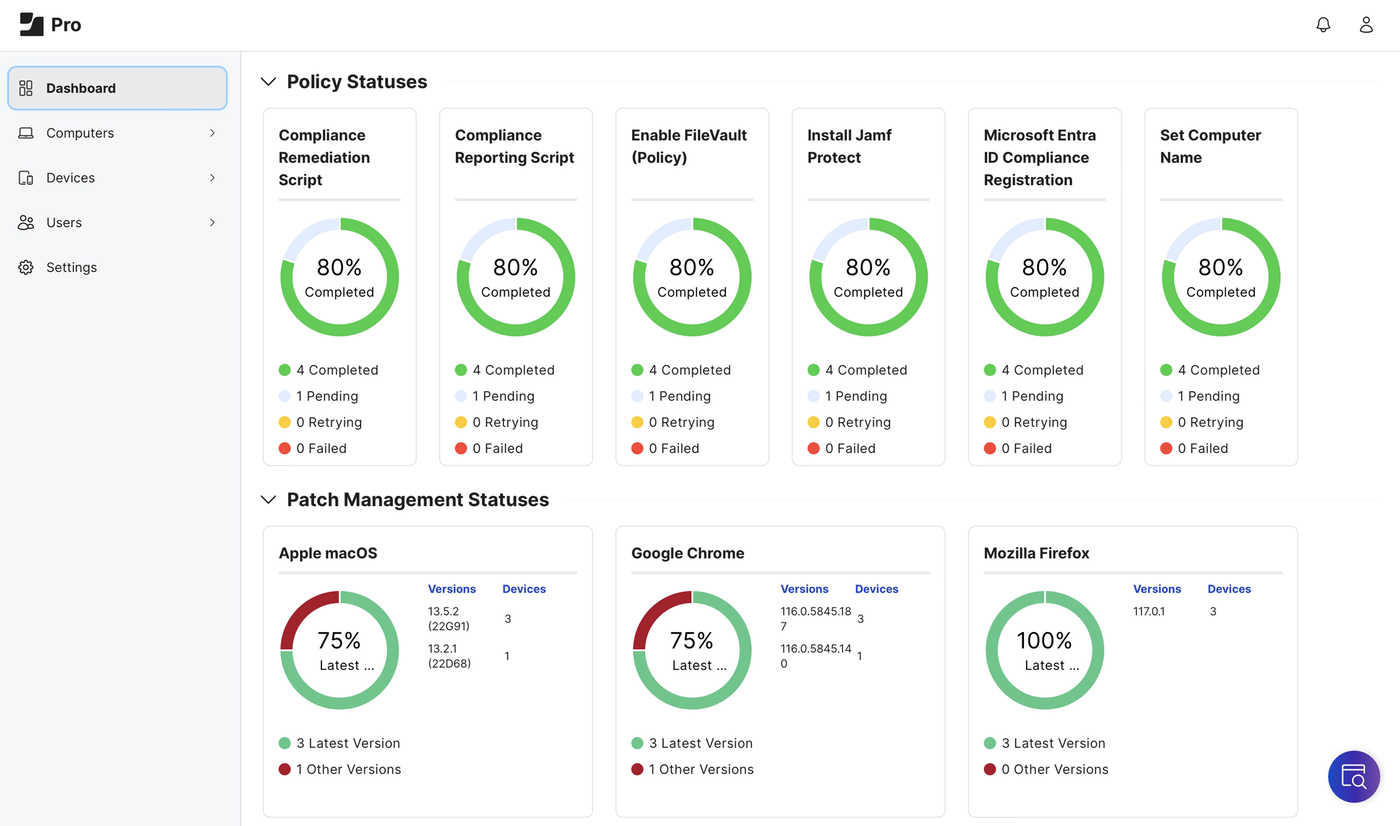This screenshot has height=826, width=1400.
Task: Click Devices header in Google Chrome card
Action: pos(877,589)
